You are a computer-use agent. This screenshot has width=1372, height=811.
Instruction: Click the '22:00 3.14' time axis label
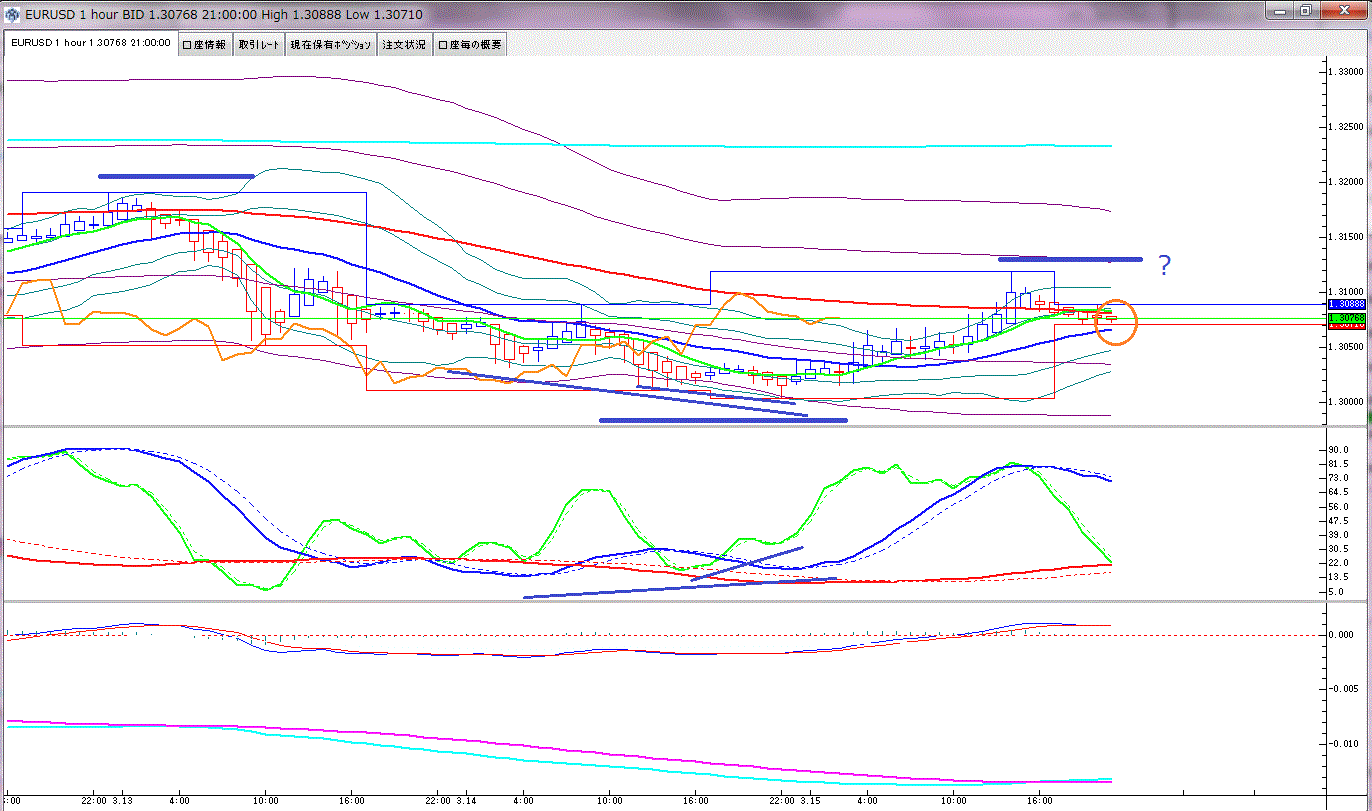pyautogui.click(x=451, y=801)
